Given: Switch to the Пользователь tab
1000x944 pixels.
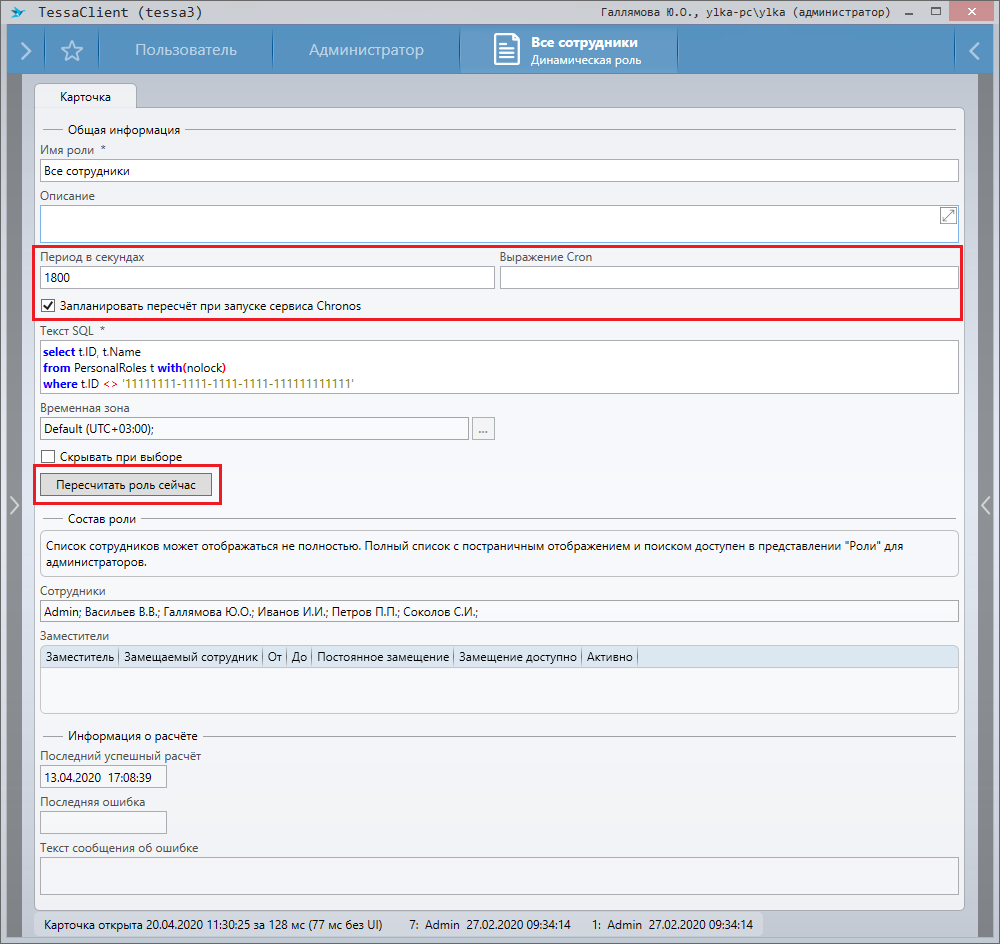Looking at the screenshot, I should [186, 51].
